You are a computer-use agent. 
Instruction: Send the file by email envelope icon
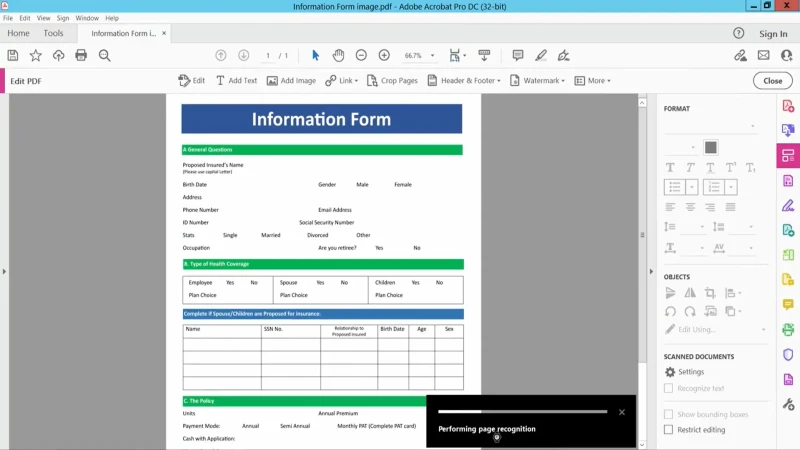click(x=763, y=55)
